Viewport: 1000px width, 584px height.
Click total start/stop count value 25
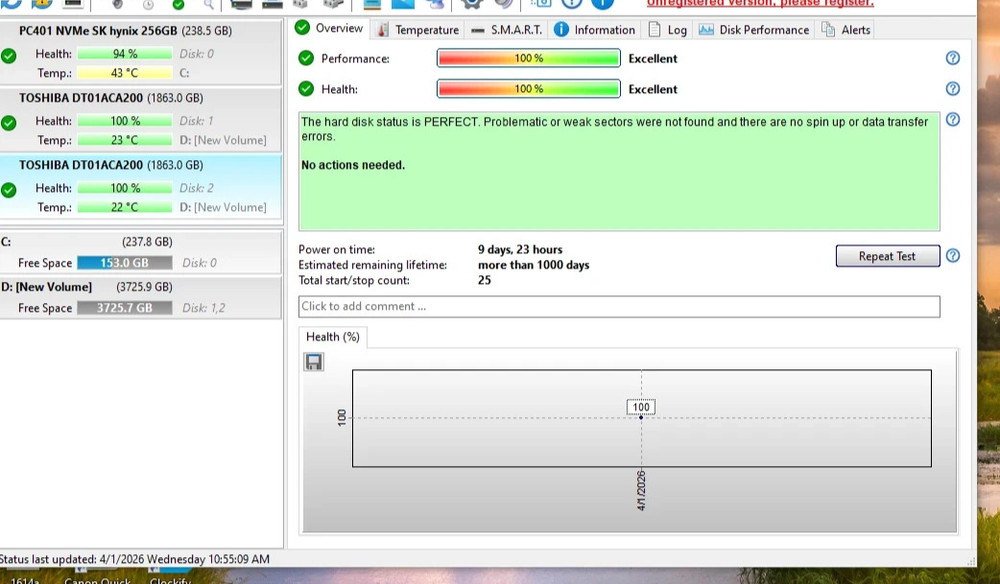pos(485,280)
